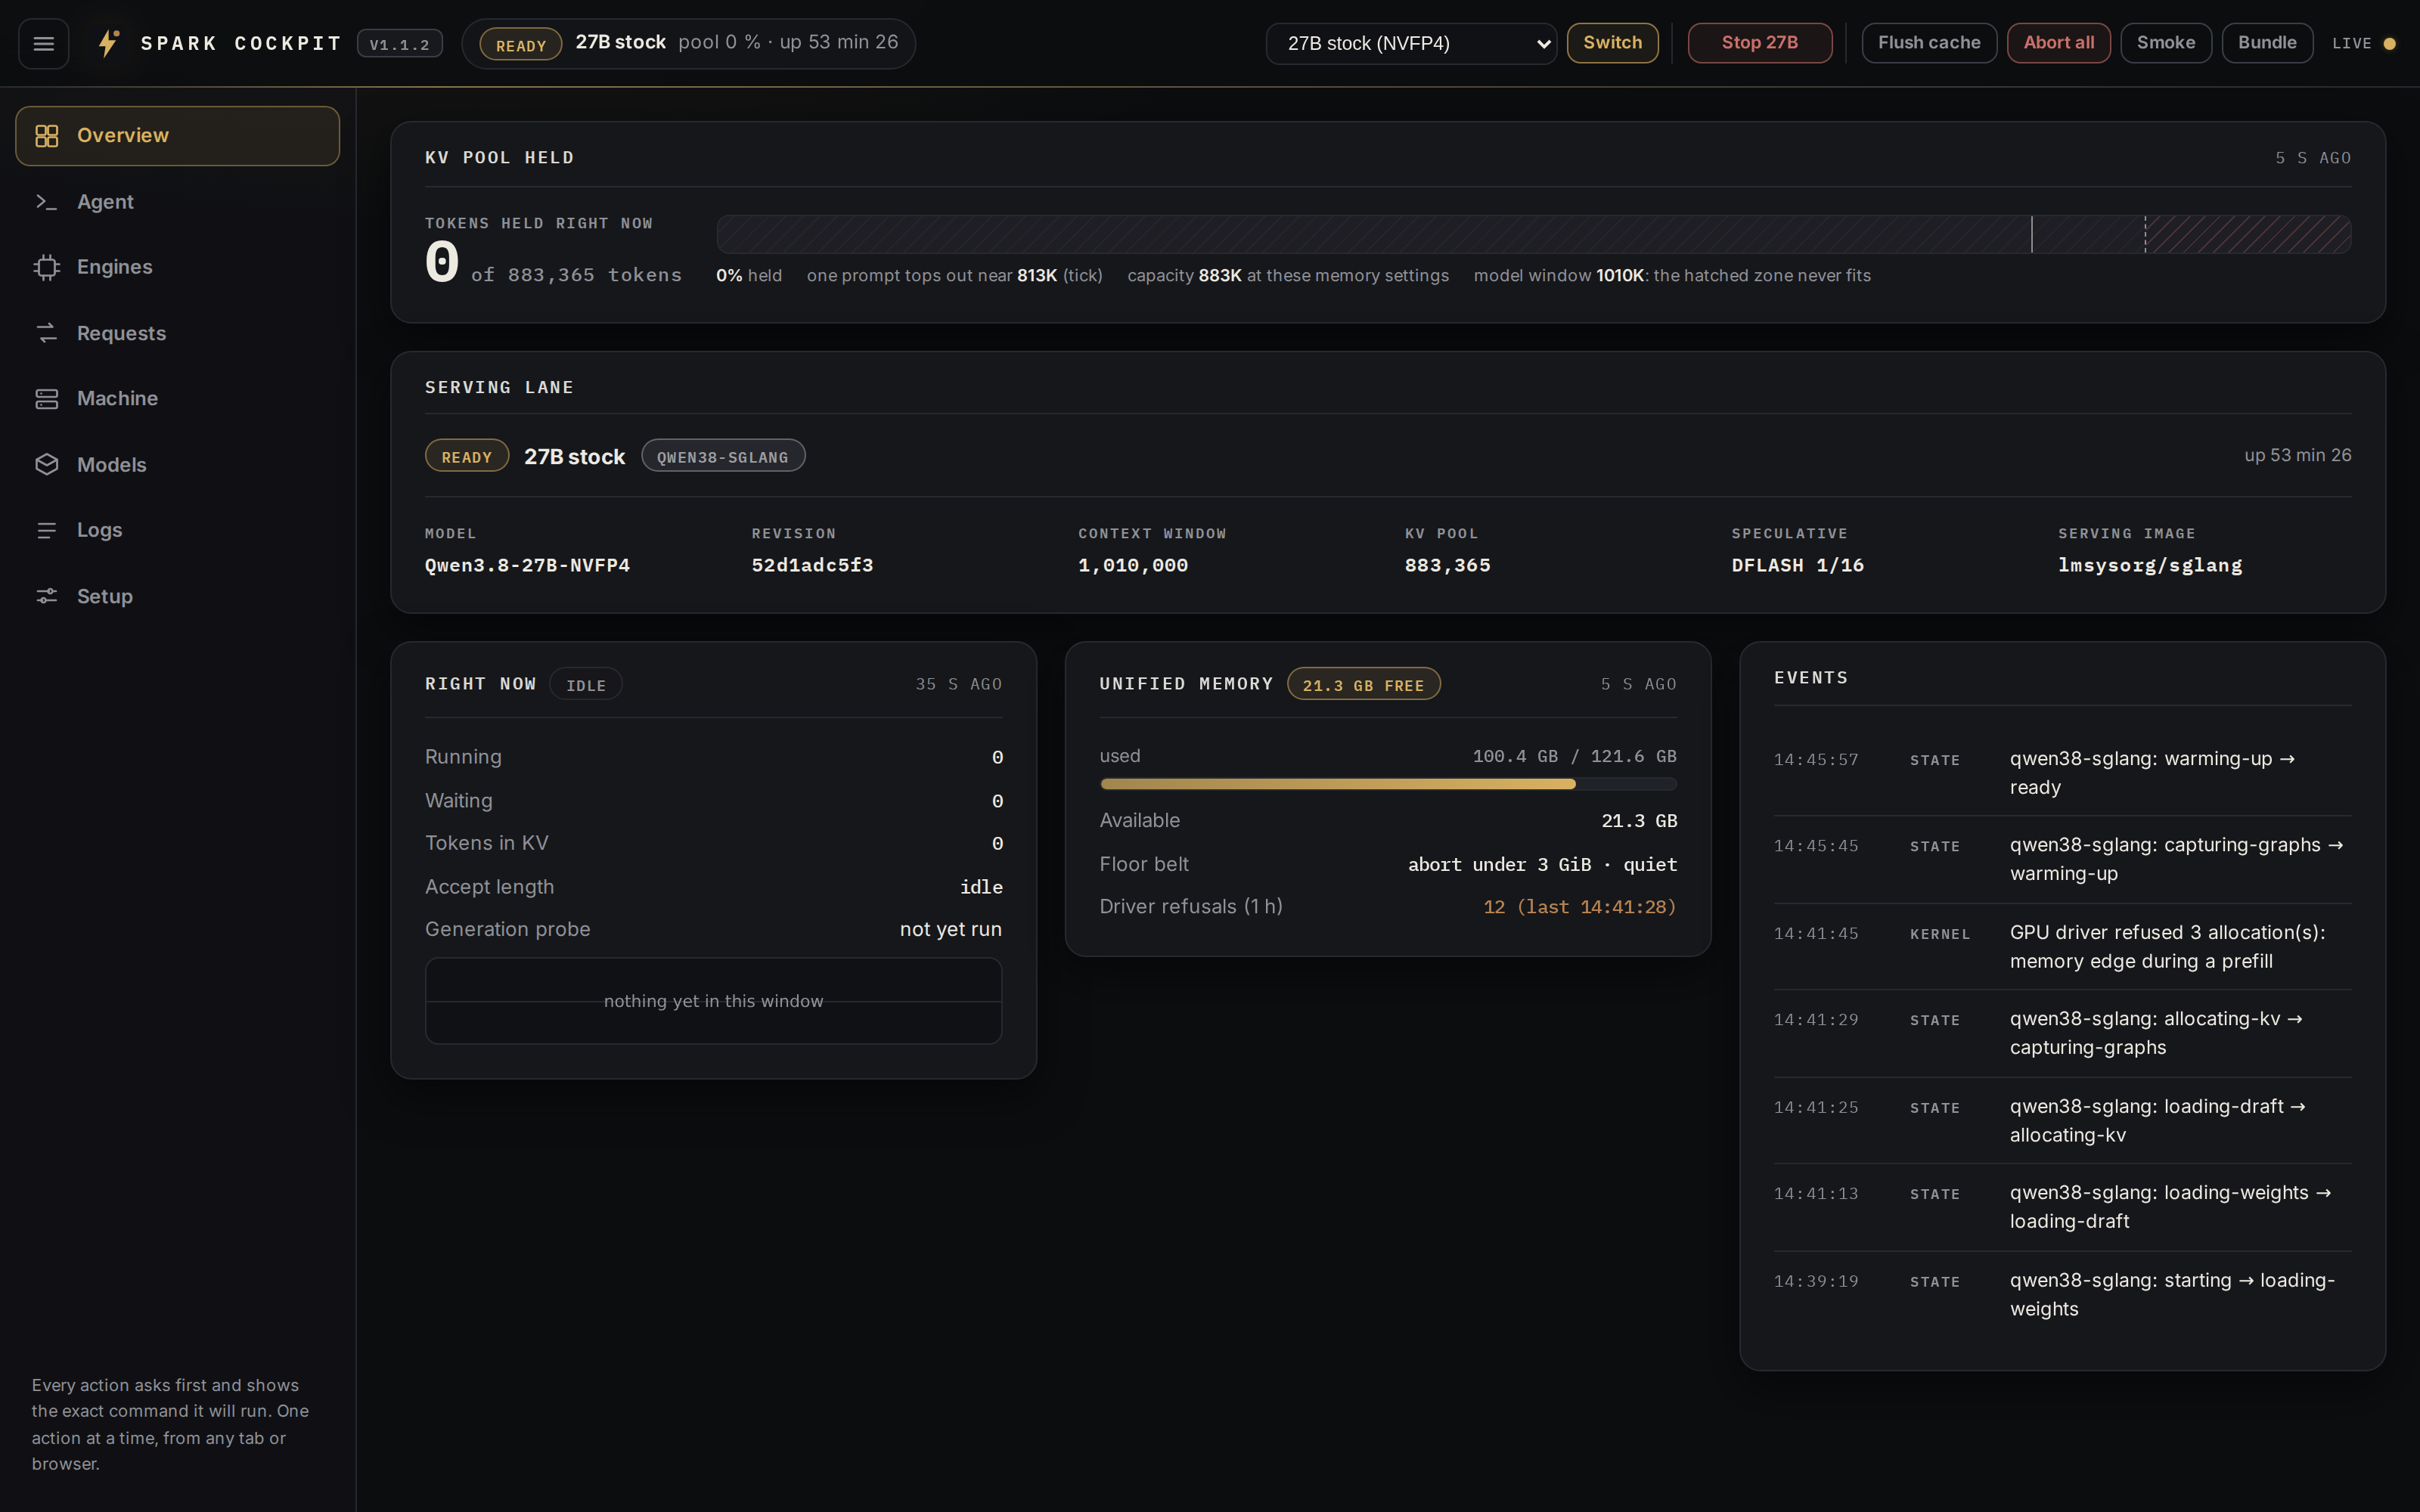Select the 14:39:19 starting event

click(x=2062, y=1294)
